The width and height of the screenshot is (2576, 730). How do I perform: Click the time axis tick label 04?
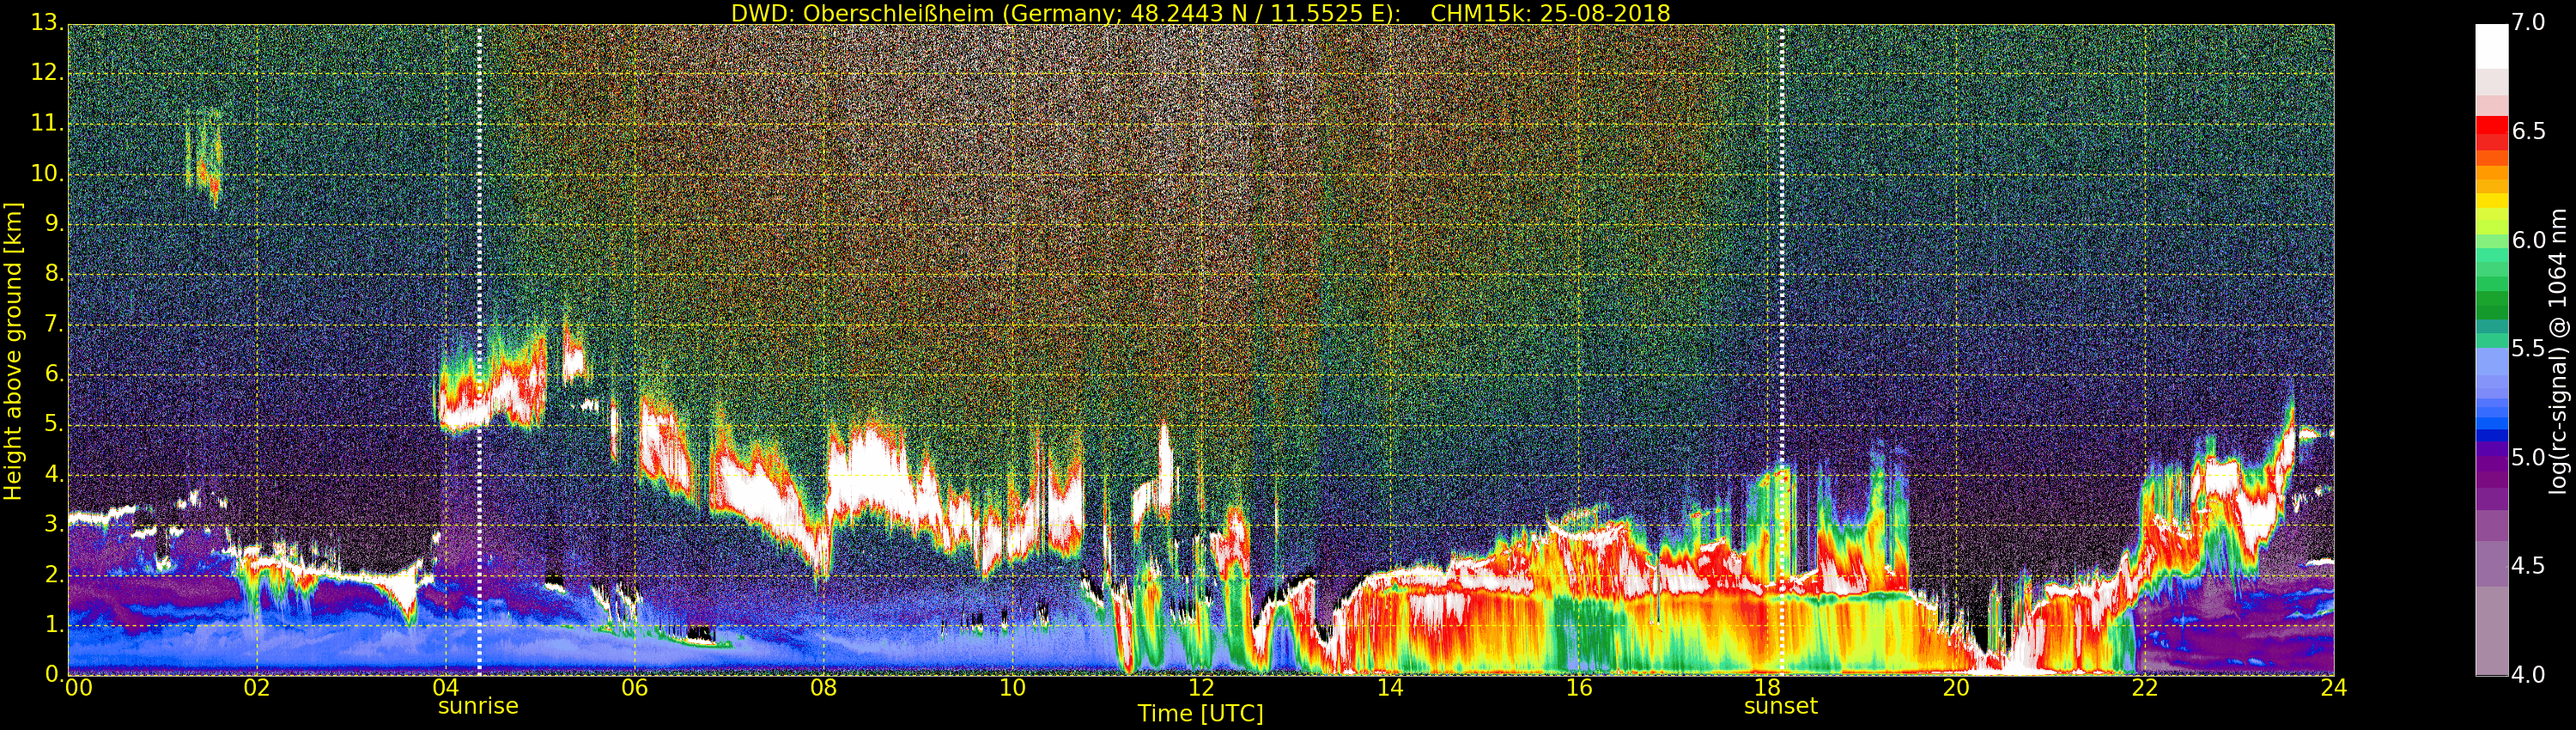(x=446, y=688)
